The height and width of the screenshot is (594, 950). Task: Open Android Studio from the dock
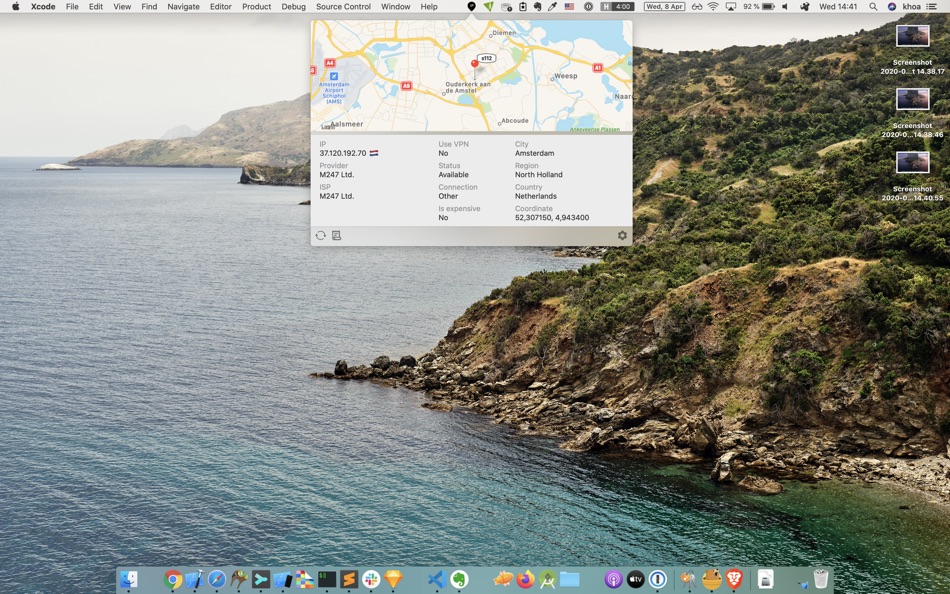pyautogui.click(x=547, y=579)
